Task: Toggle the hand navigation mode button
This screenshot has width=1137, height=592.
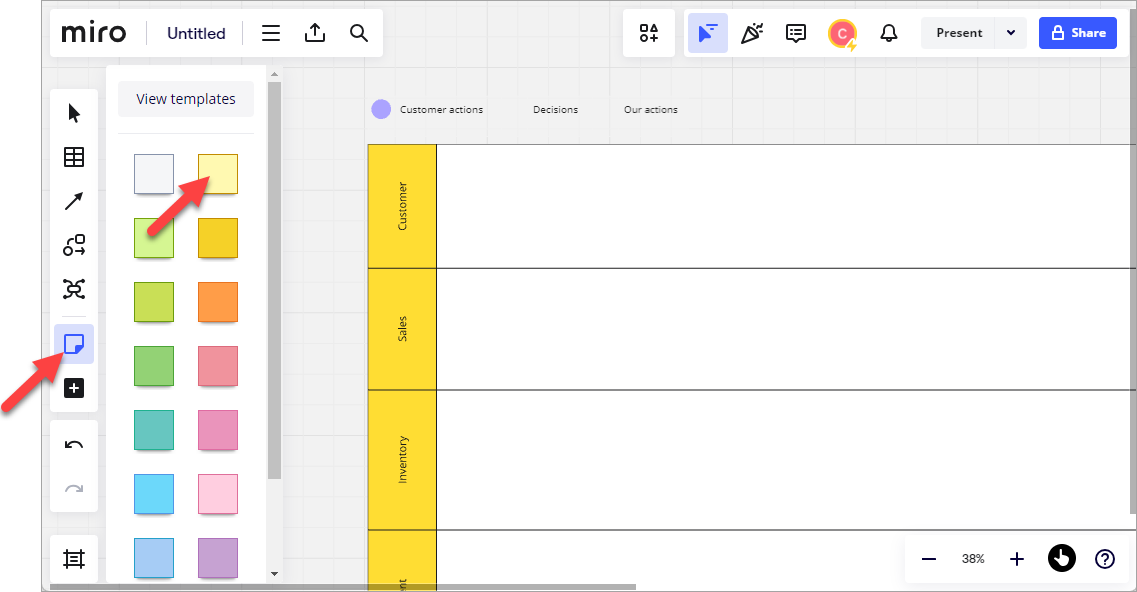Action: [x=1061, y=559]
